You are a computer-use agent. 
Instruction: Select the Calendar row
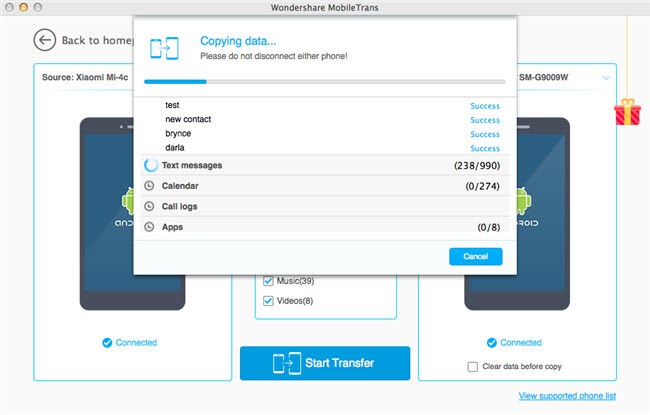tap(325, 186)
